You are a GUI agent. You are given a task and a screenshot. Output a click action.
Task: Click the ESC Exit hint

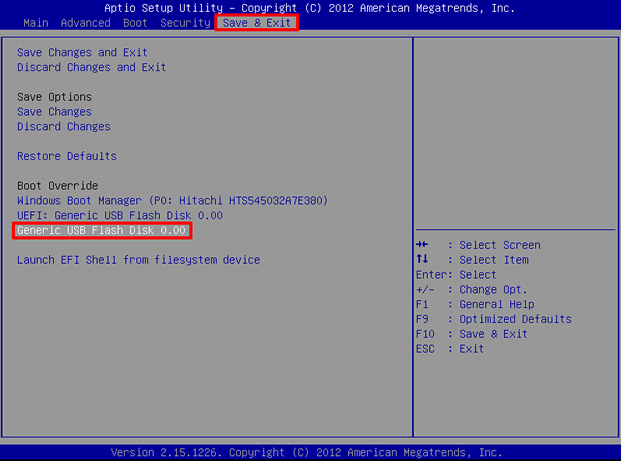point(450,349)
